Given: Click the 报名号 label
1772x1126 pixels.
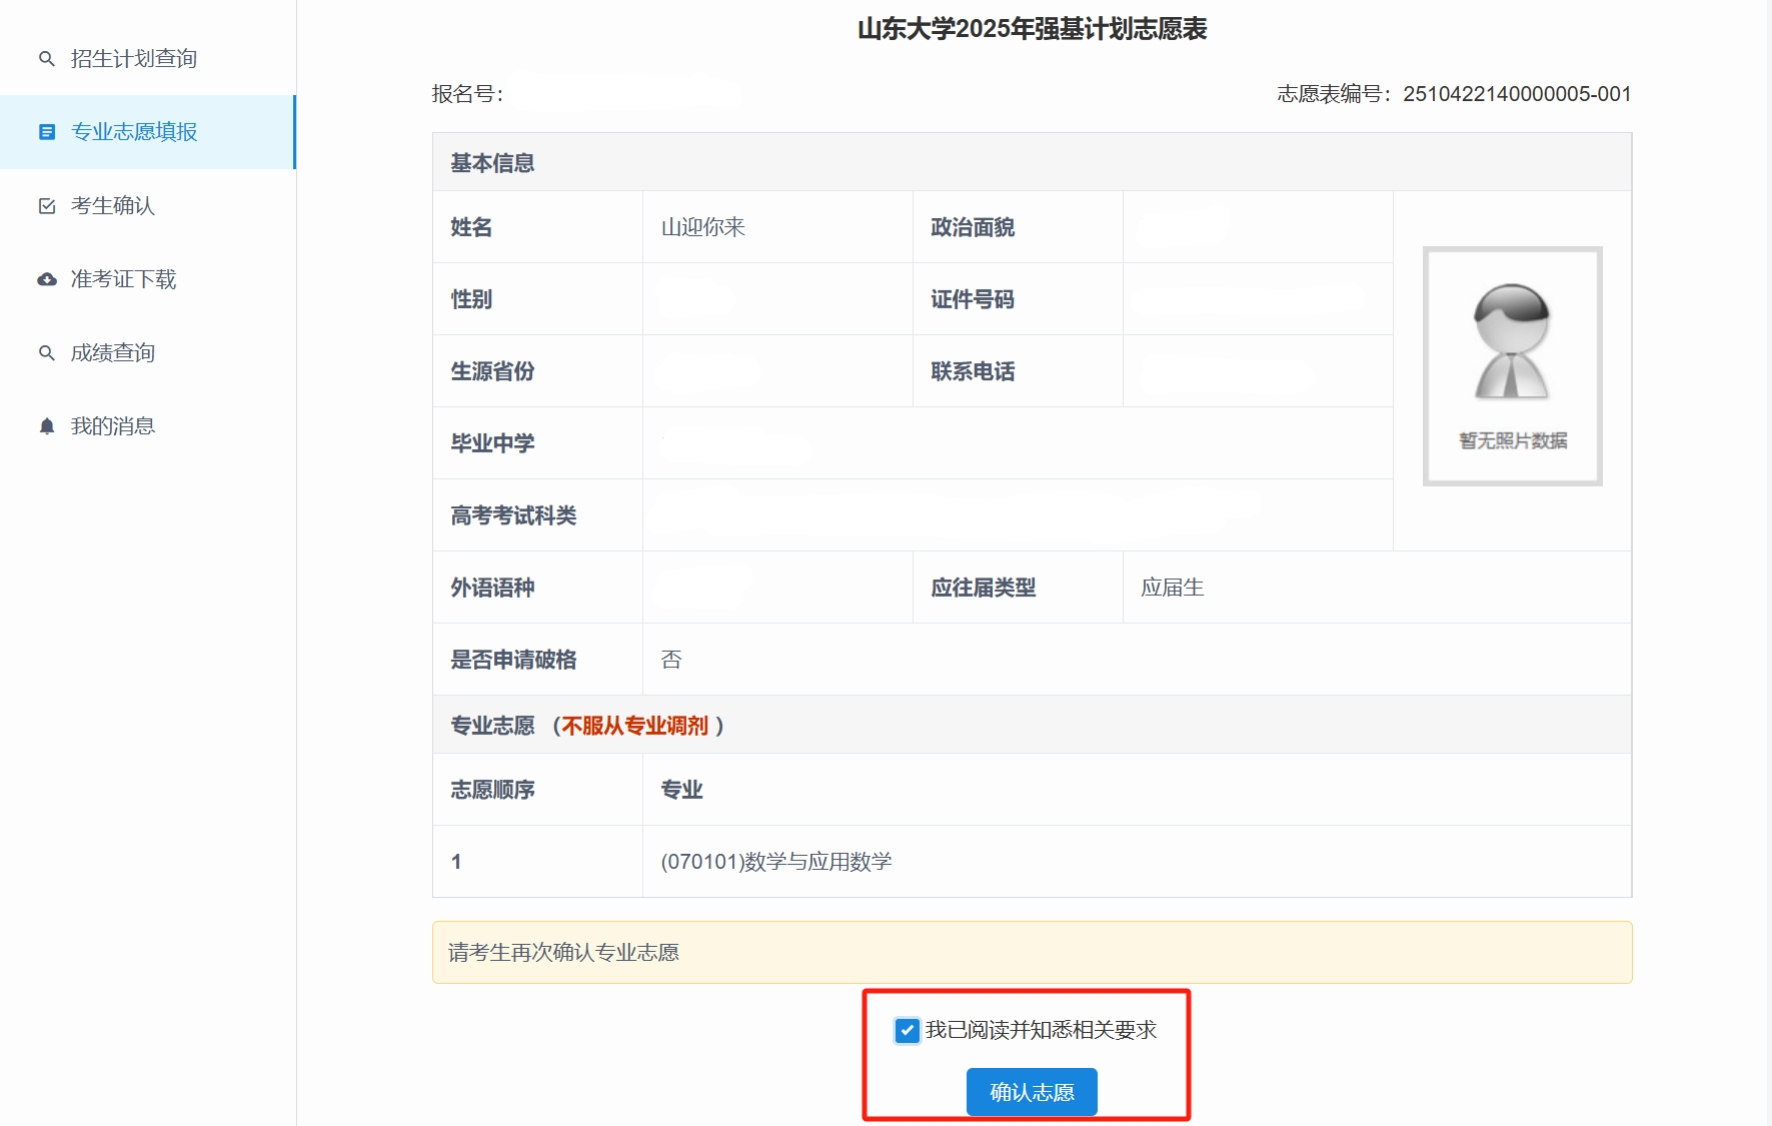Looking at the screenshot, I should (467, 94).
